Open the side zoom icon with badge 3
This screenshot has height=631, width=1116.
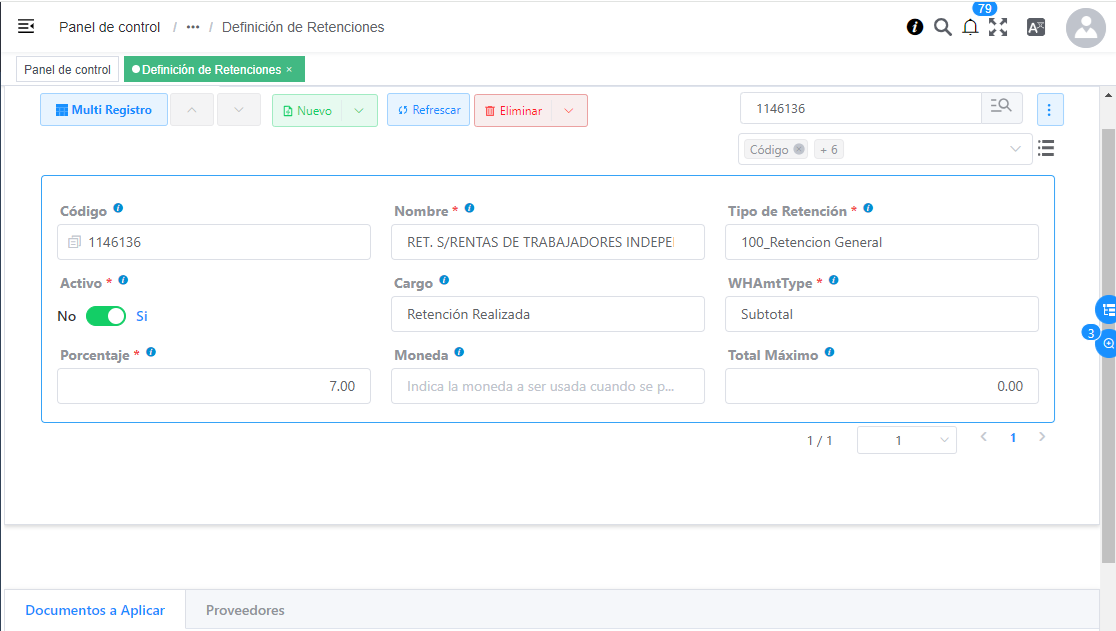pyautogui.click(x=1107, y=344)
